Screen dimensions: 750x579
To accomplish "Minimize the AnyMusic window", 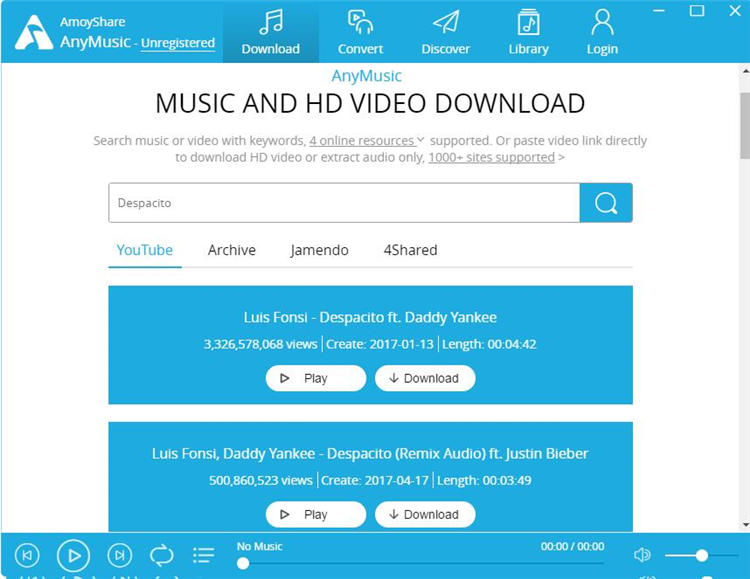I will [660, 11].
